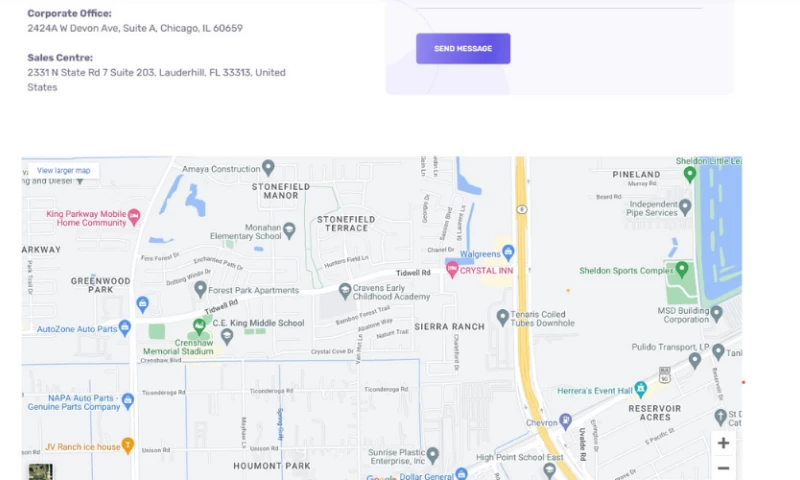Switch to satellite view thumbnail
The width and height of the screenshot is (800, 480).
(40, 472)
